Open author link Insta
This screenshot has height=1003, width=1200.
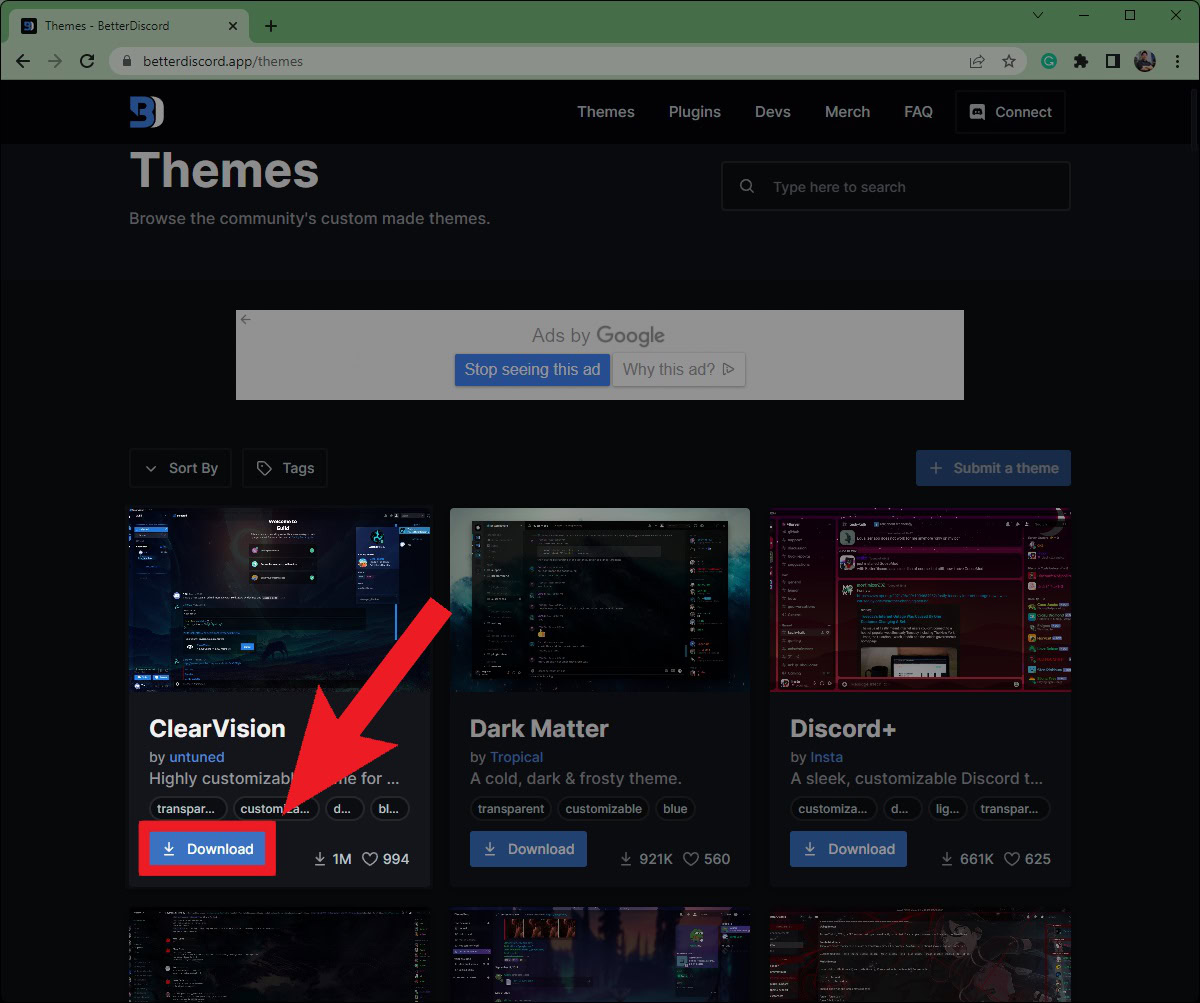tap(826, 757)
